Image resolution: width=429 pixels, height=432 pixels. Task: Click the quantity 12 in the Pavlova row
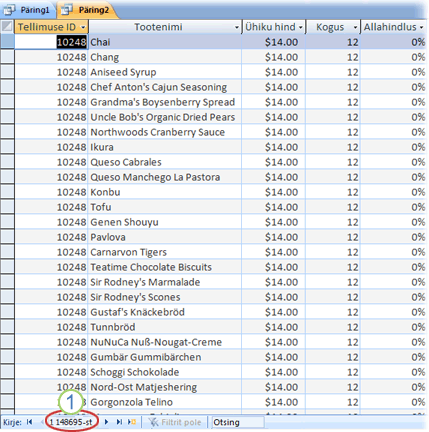(x=333, y=237)
